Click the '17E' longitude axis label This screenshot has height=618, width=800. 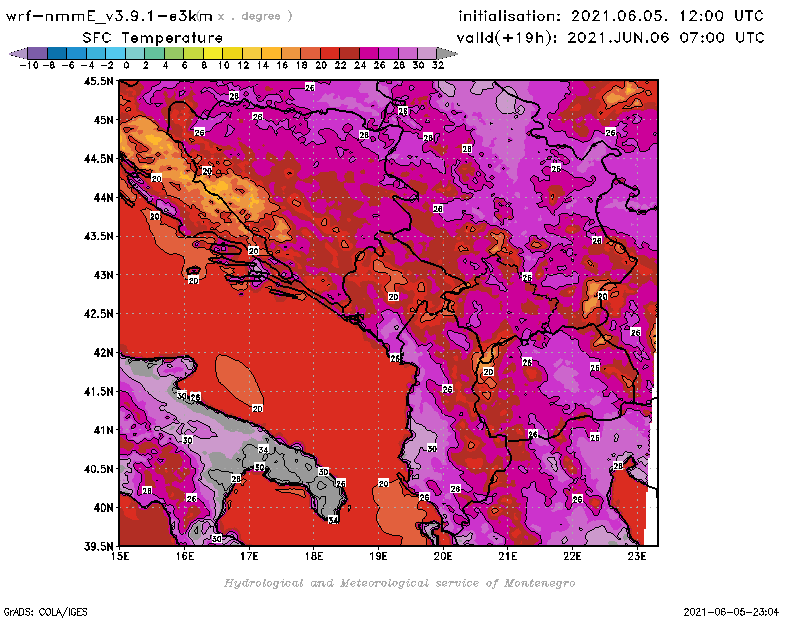coord(249,556)
